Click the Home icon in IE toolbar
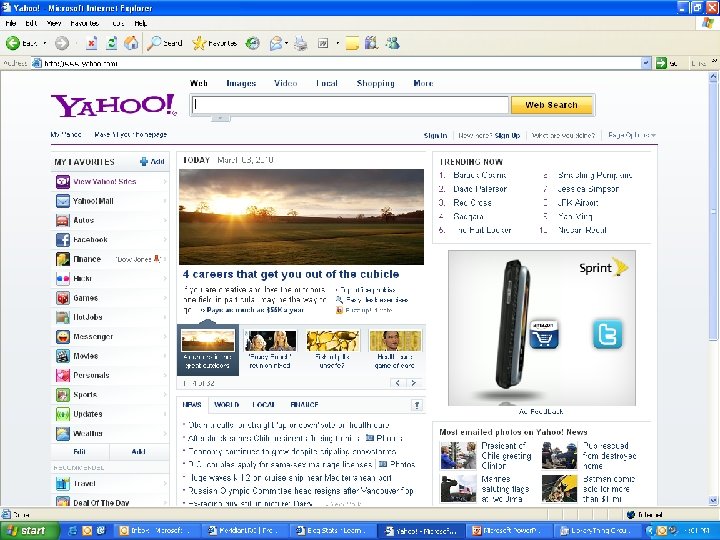The image size is (720, 540). pyautogui.click(x=131, y=43)
